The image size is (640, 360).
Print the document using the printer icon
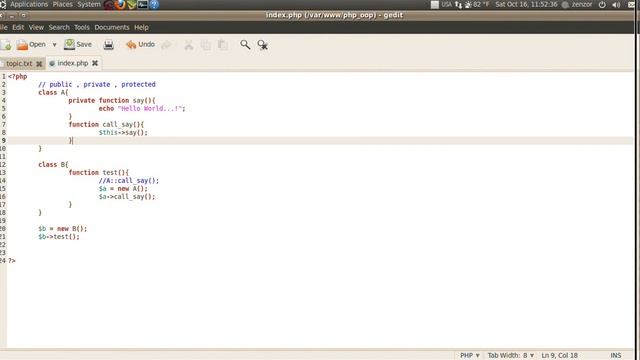click(109, 44)
